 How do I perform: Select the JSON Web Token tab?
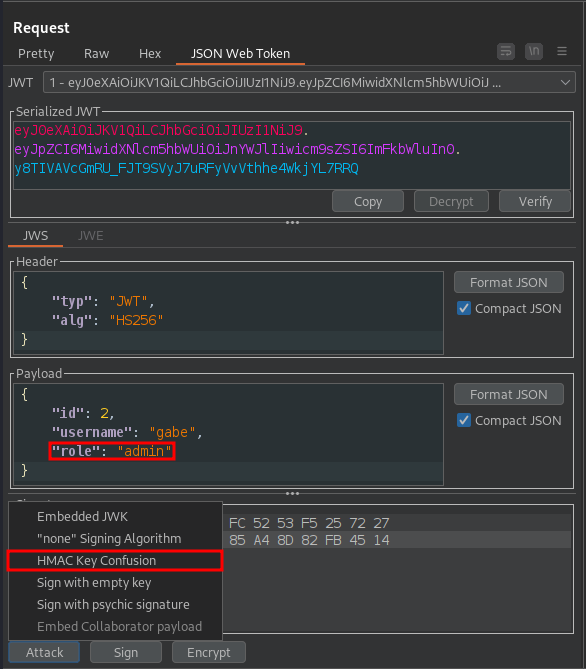point(240,54)
